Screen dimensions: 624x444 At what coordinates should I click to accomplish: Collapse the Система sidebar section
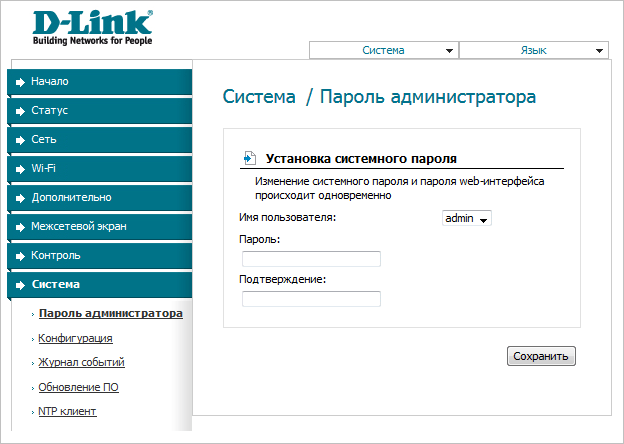pyautogui.click(x=99, y=284)
